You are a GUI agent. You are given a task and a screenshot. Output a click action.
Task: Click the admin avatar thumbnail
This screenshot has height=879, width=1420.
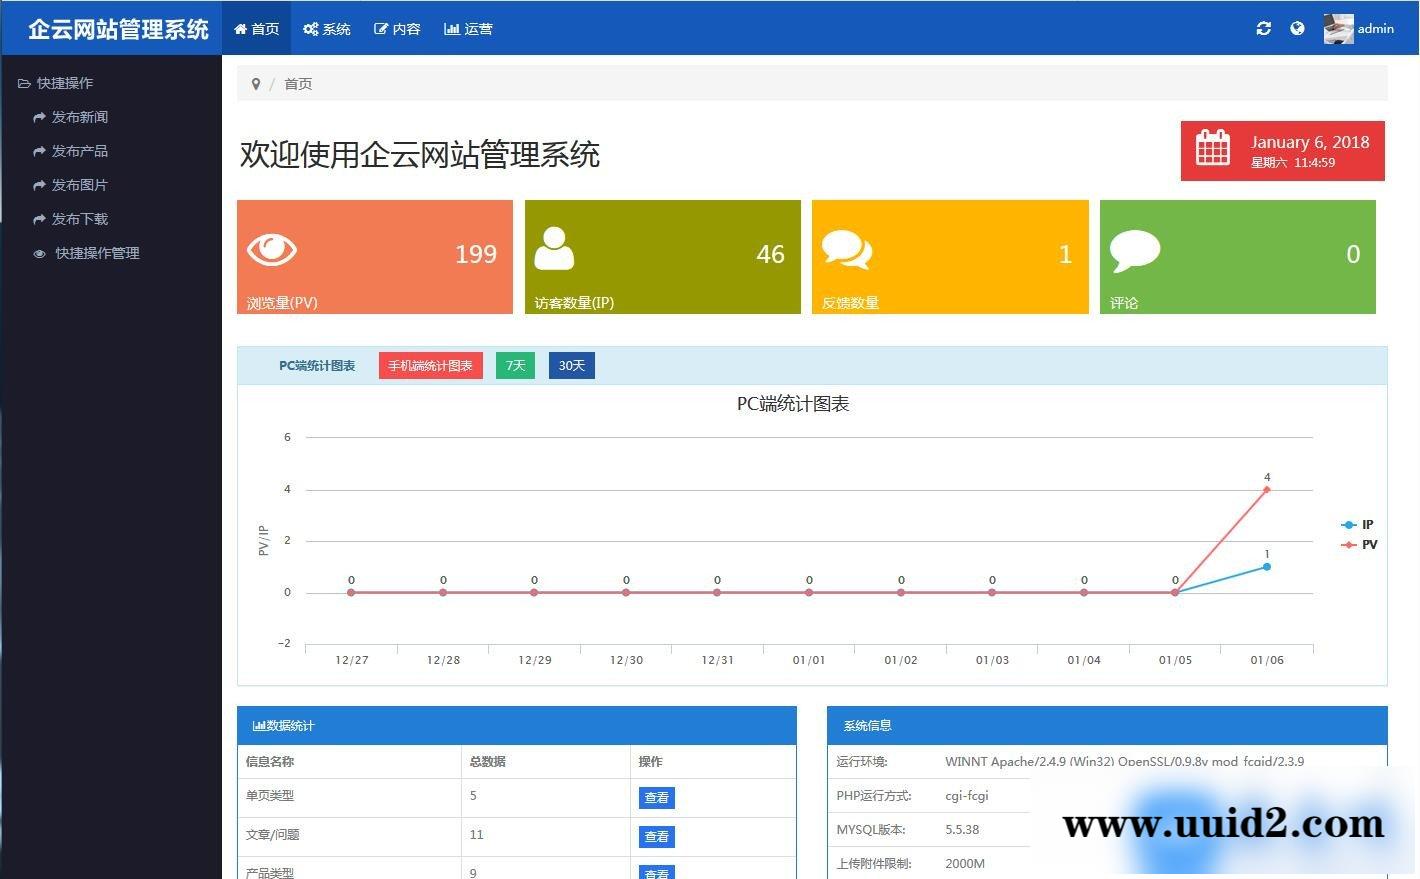coord(1337,28)
